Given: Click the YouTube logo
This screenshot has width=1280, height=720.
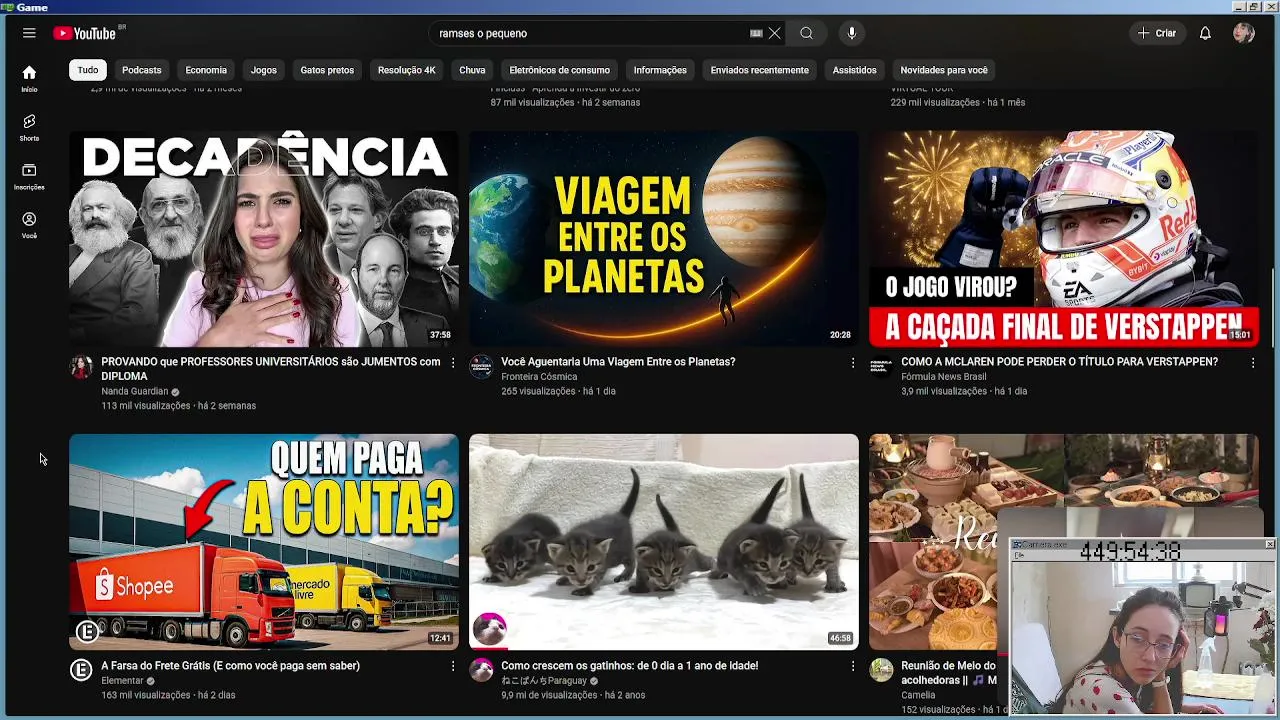Looking at the screenshot, I should [x=86, y=33].
